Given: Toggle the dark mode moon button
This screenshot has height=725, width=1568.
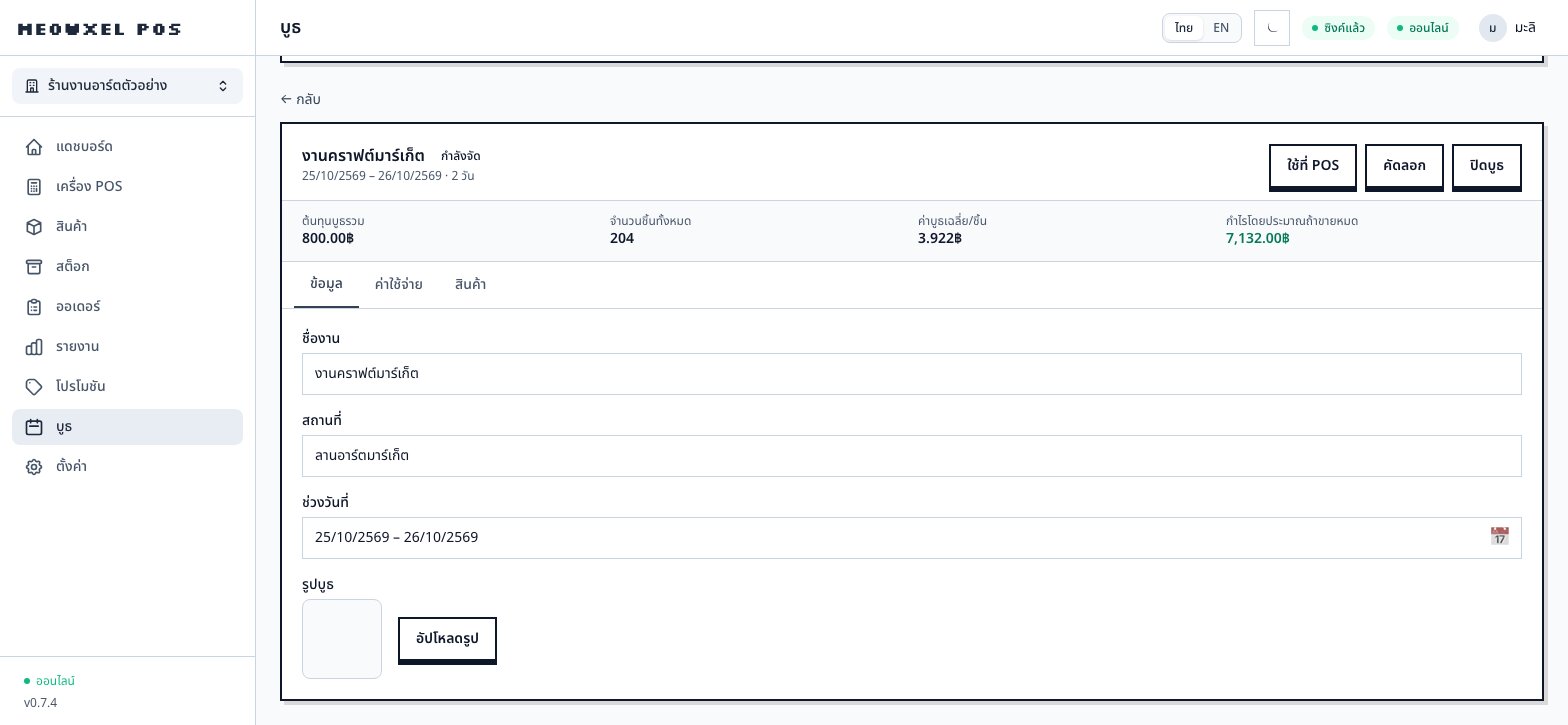Looking at the screenshot, I should click(x=1272, y=28).
